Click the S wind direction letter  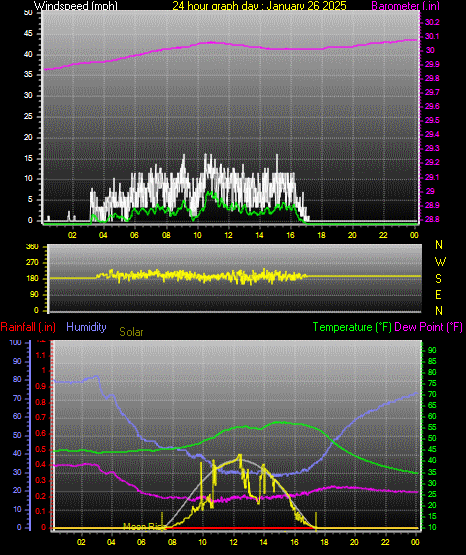tap(438, 279)
